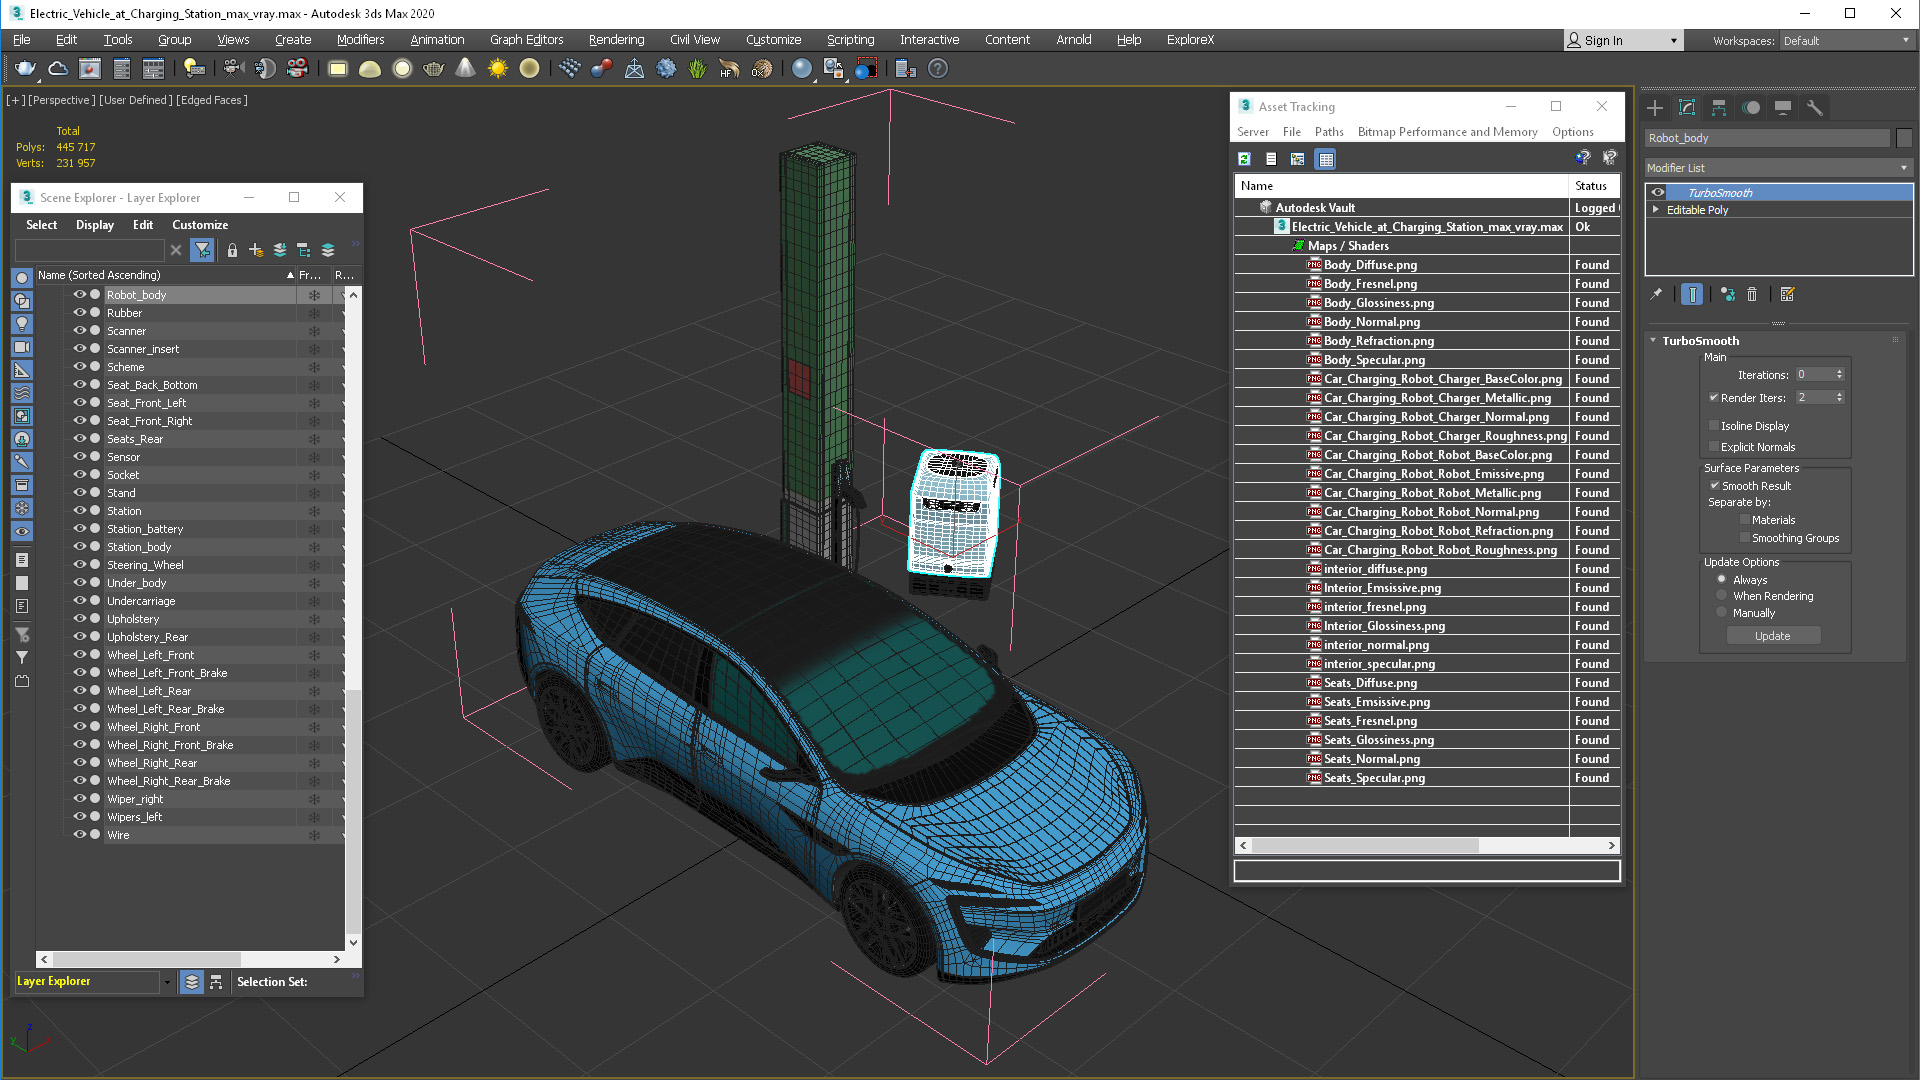
Task: Click the Update button in TurboSmooth
Action: [1772, 636]
